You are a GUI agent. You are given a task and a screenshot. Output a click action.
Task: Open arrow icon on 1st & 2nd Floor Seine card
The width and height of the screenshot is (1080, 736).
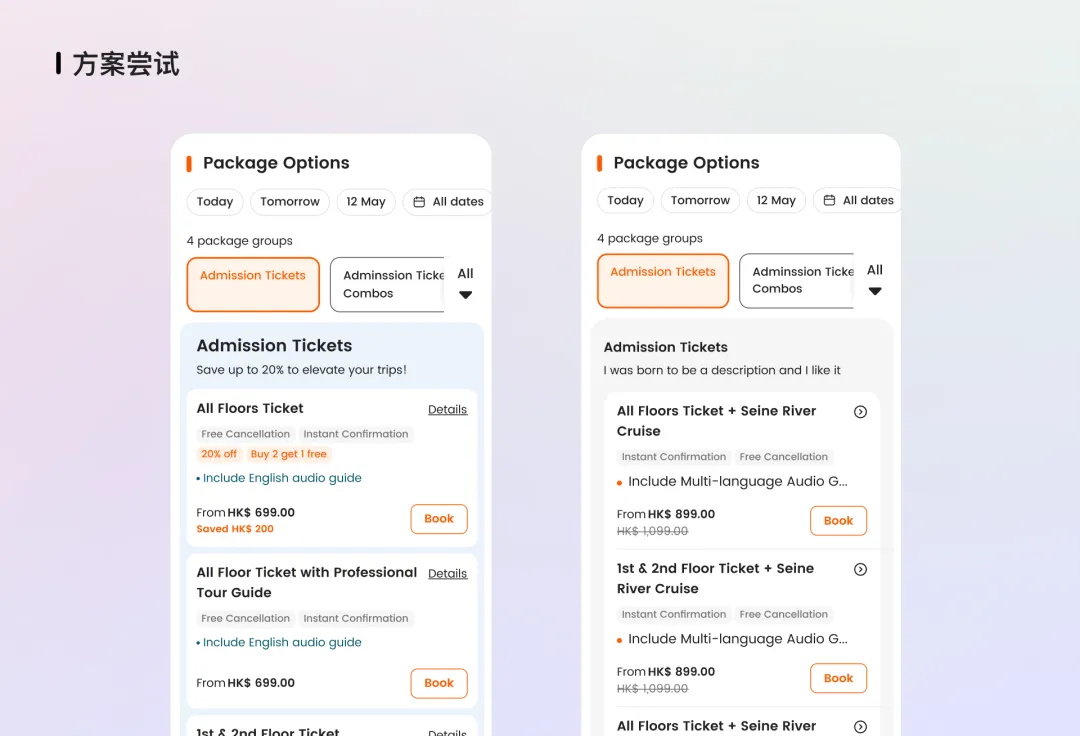tap(860, 569)
